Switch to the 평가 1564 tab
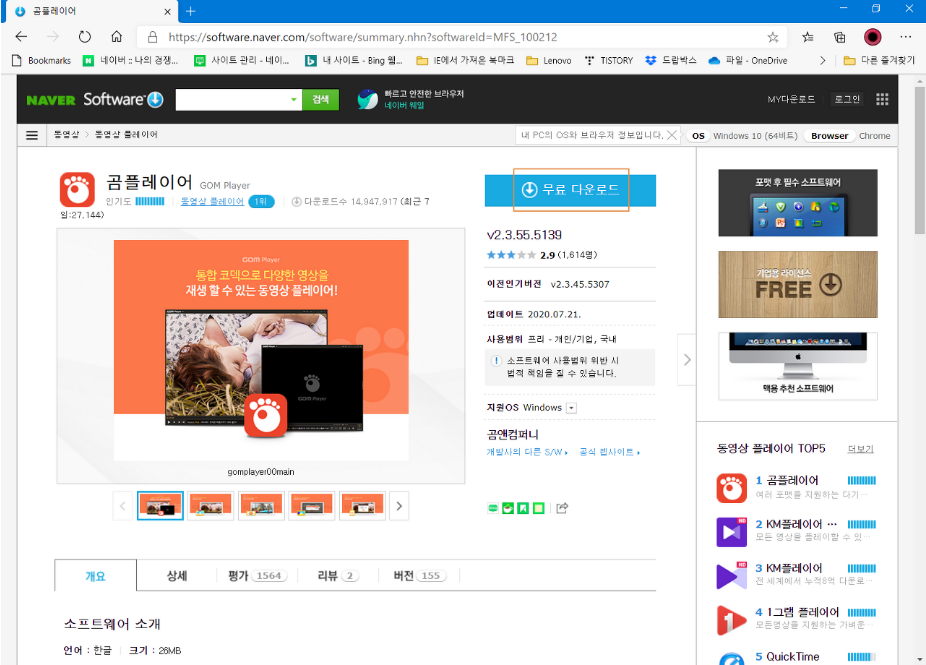This screenshot has height=665, width=926. [x=257, y=576]
